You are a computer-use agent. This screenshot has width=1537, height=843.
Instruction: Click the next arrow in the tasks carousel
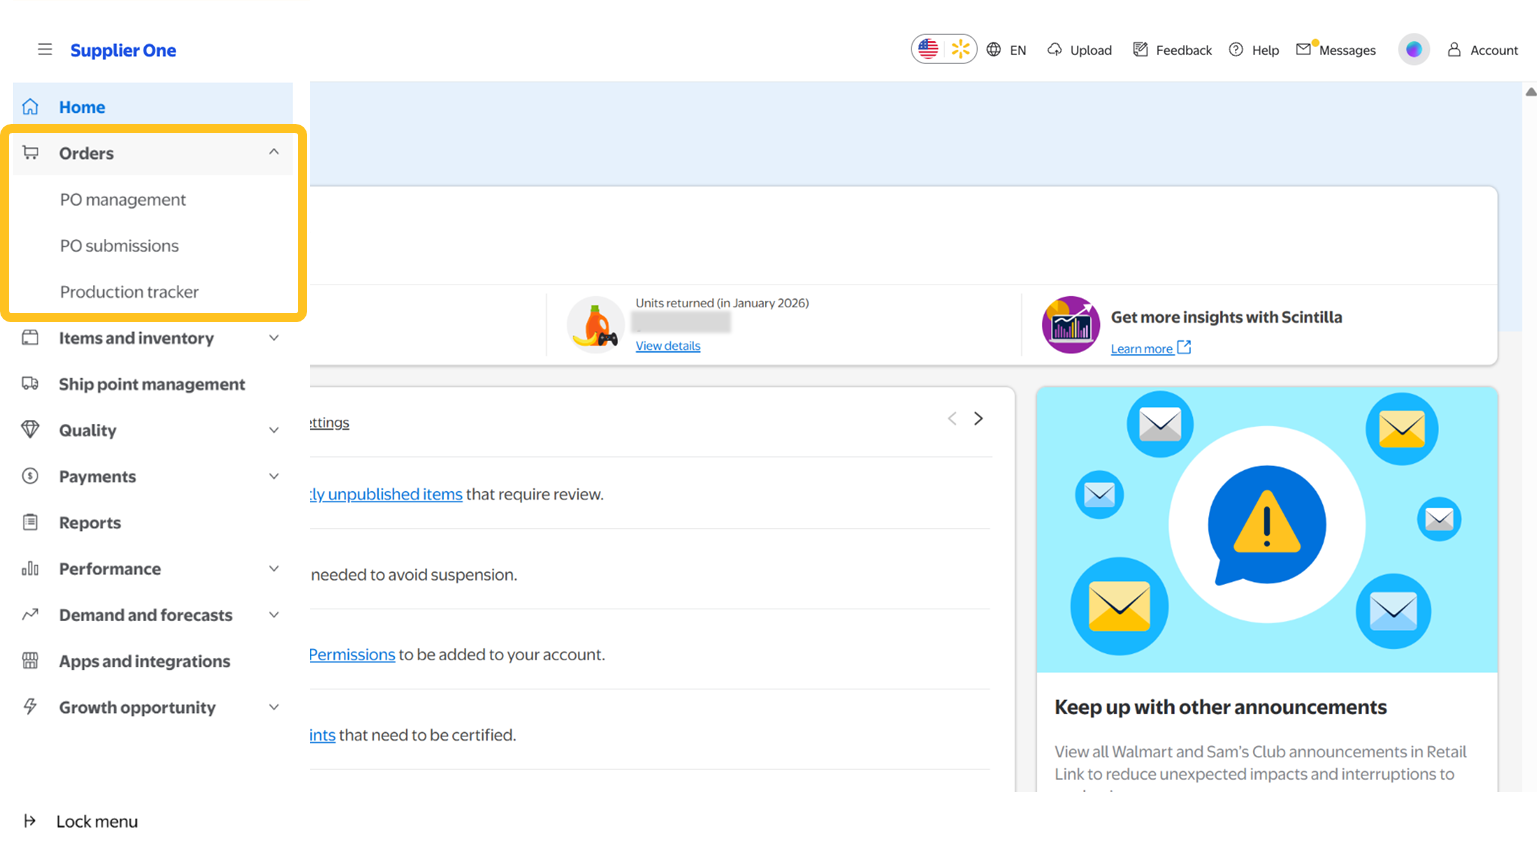click(x=979, y=419)
